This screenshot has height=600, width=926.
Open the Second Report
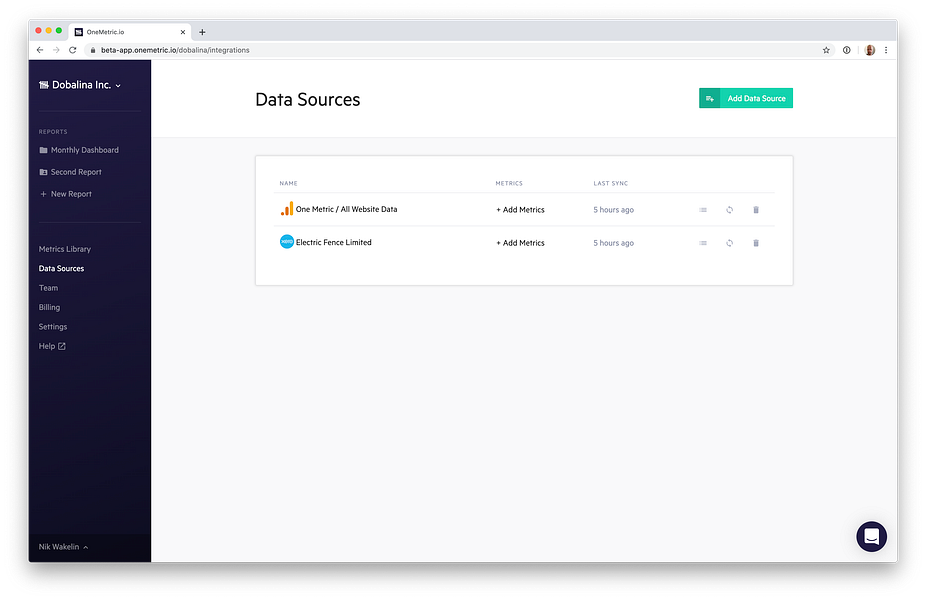click(70, 172)
